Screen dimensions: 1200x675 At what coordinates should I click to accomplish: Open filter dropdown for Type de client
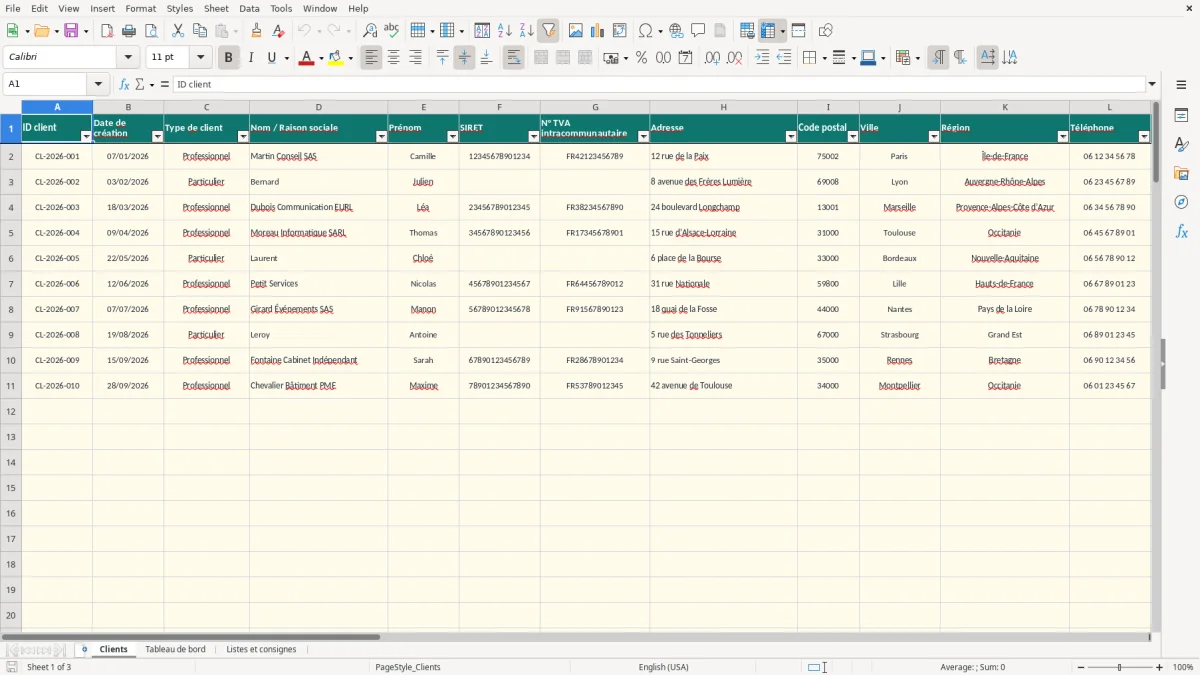(x=242, y=136)
